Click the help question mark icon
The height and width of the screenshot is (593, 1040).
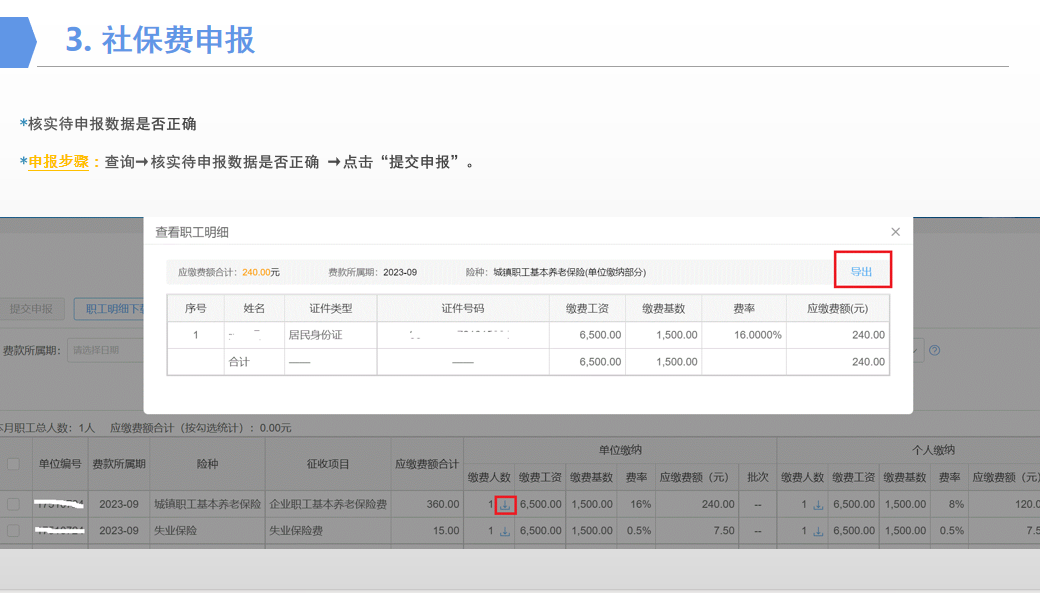point(935,350)
